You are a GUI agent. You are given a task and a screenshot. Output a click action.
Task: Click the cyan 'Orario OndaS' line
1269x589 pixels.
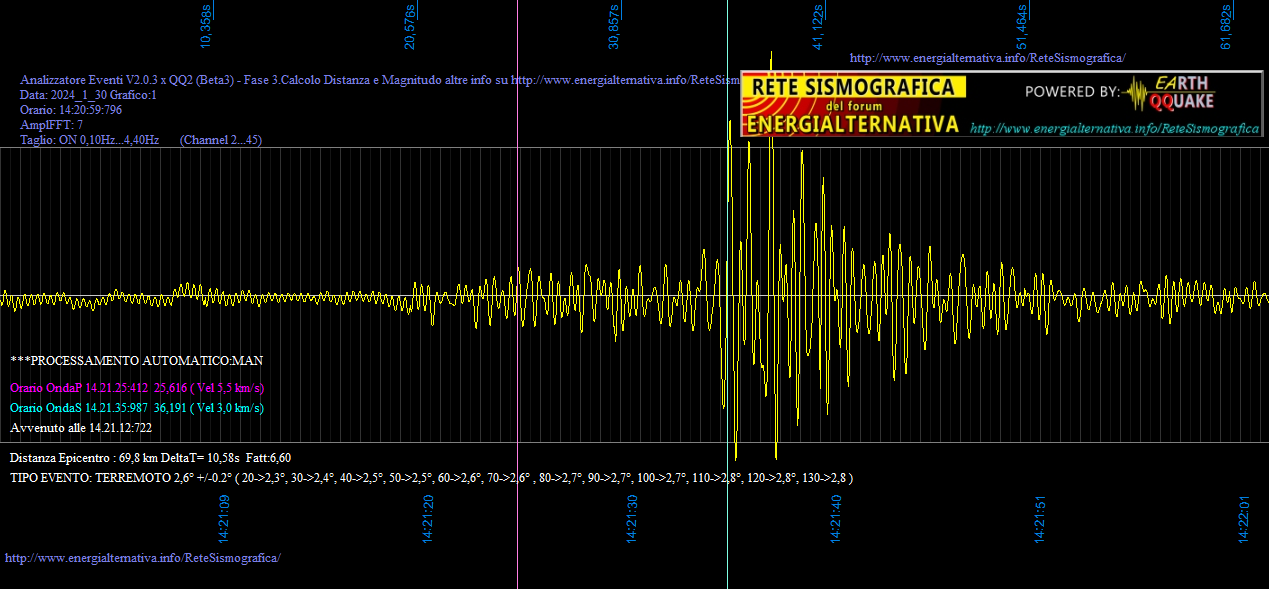(137, 408)
